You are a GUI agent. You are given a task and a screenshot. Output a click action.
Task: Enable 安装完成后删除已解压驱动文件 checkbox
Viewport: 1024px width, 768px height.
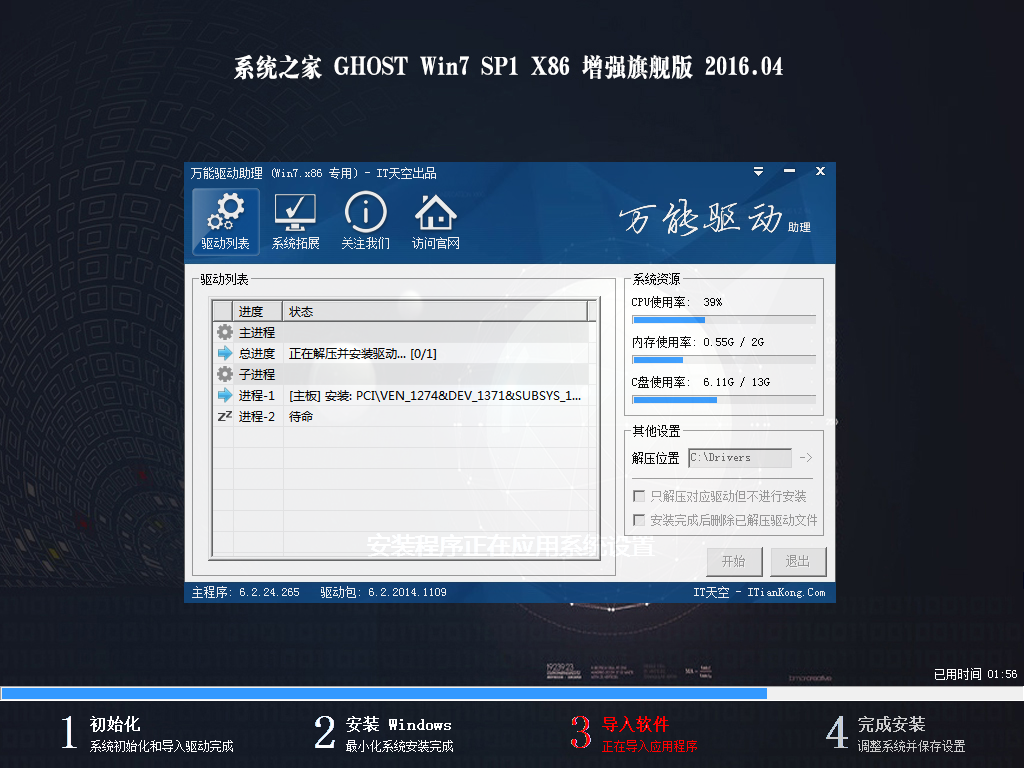click(639, 520)
